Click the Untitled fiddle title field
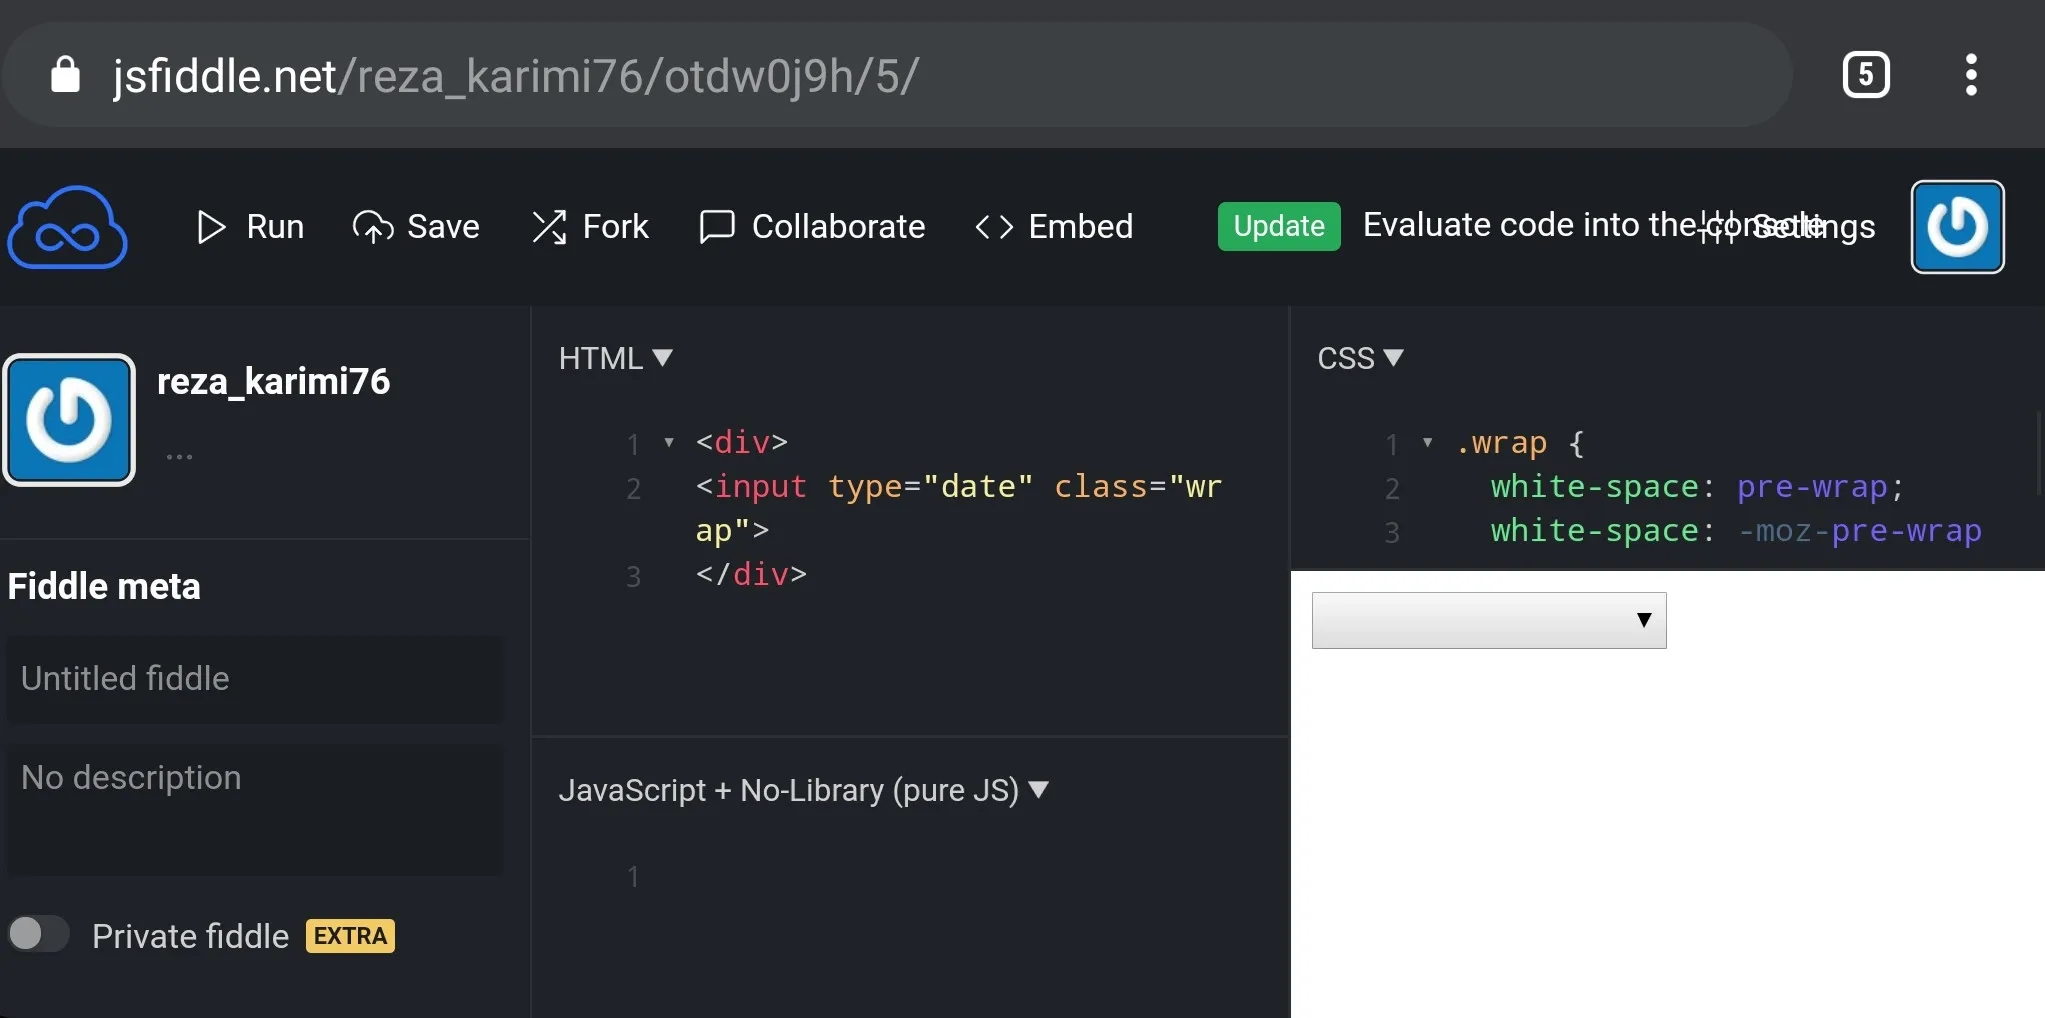This screenshot has width=2045, height=1018. [x=255, y=679]
